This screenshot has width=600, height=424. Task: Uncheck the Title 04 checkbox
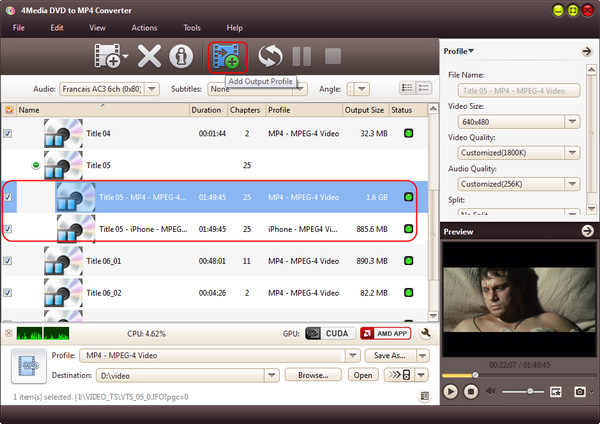click(x=9, y=133)
